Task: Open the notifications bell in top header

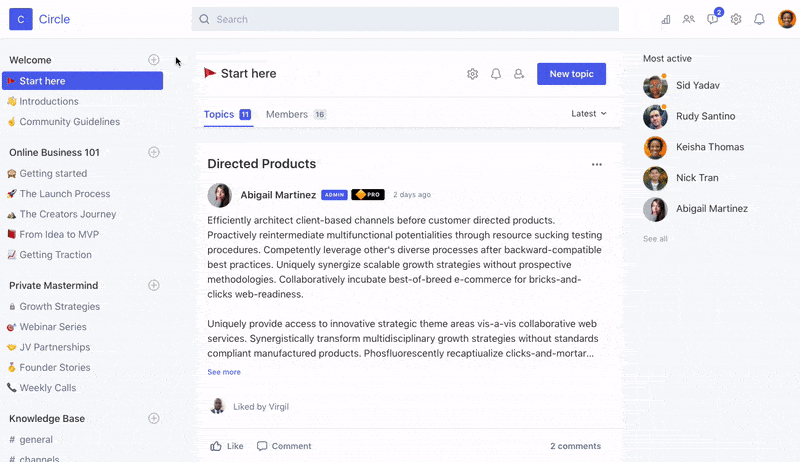Action: click(x=759, y=19)
